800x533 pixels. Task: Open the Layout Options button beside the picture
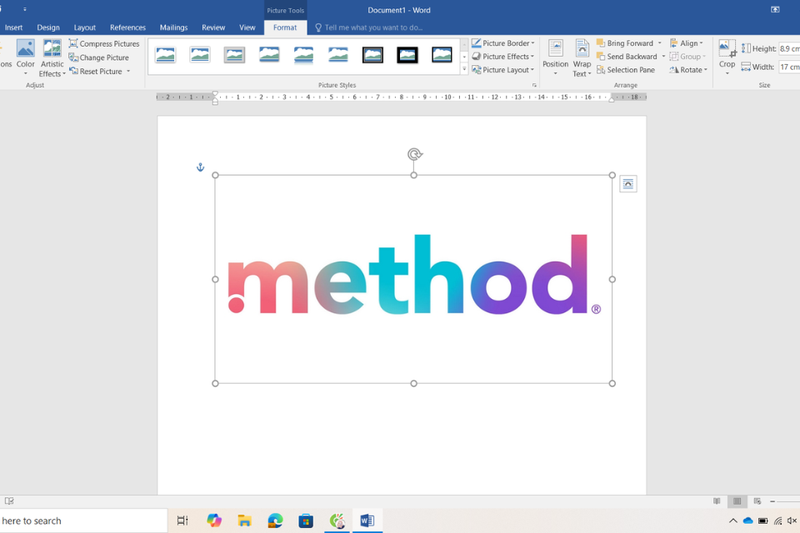point(628,184)
